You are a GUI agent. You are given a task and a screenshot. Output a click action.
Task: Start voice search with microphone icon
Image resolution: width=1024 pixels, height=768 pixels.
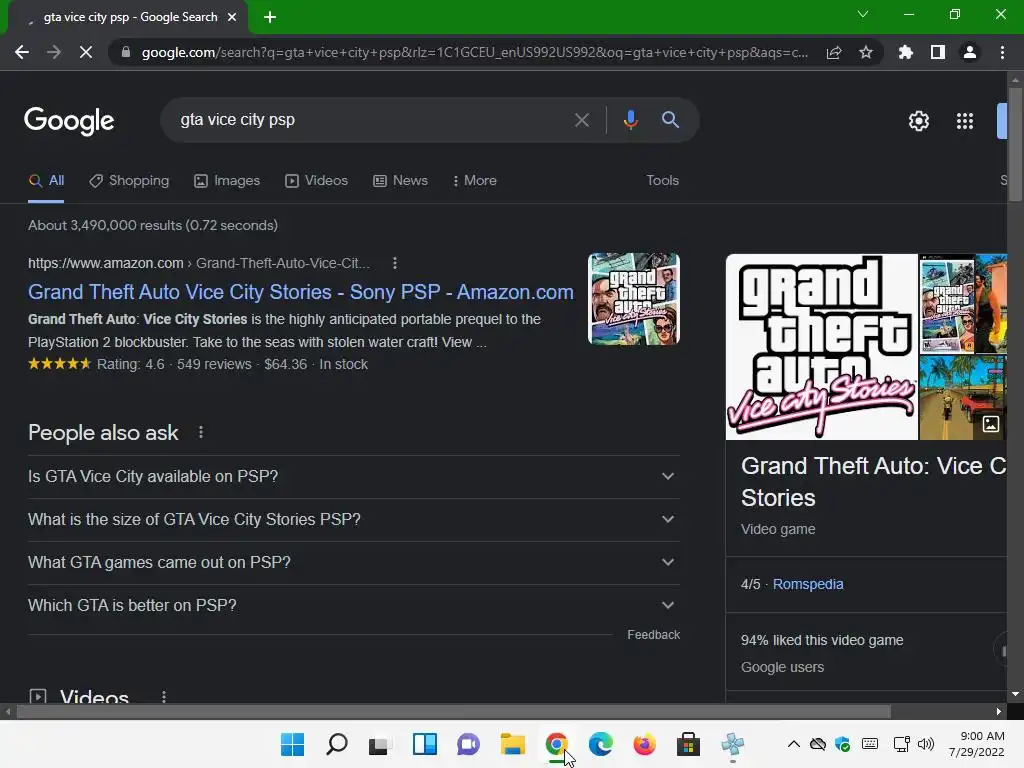click(631, 120)
